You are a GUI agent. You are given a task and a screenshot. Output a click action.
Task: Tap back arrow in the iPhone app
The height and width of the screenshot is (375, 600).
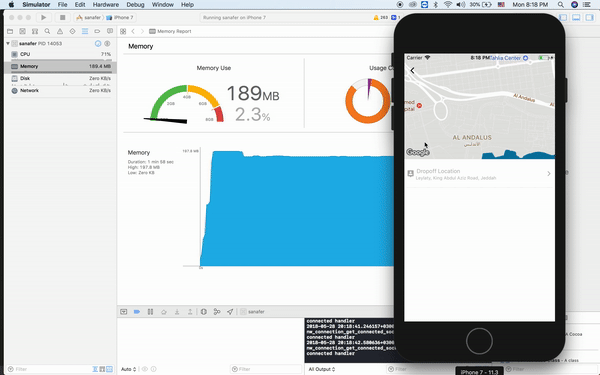(x=412, y=70)
